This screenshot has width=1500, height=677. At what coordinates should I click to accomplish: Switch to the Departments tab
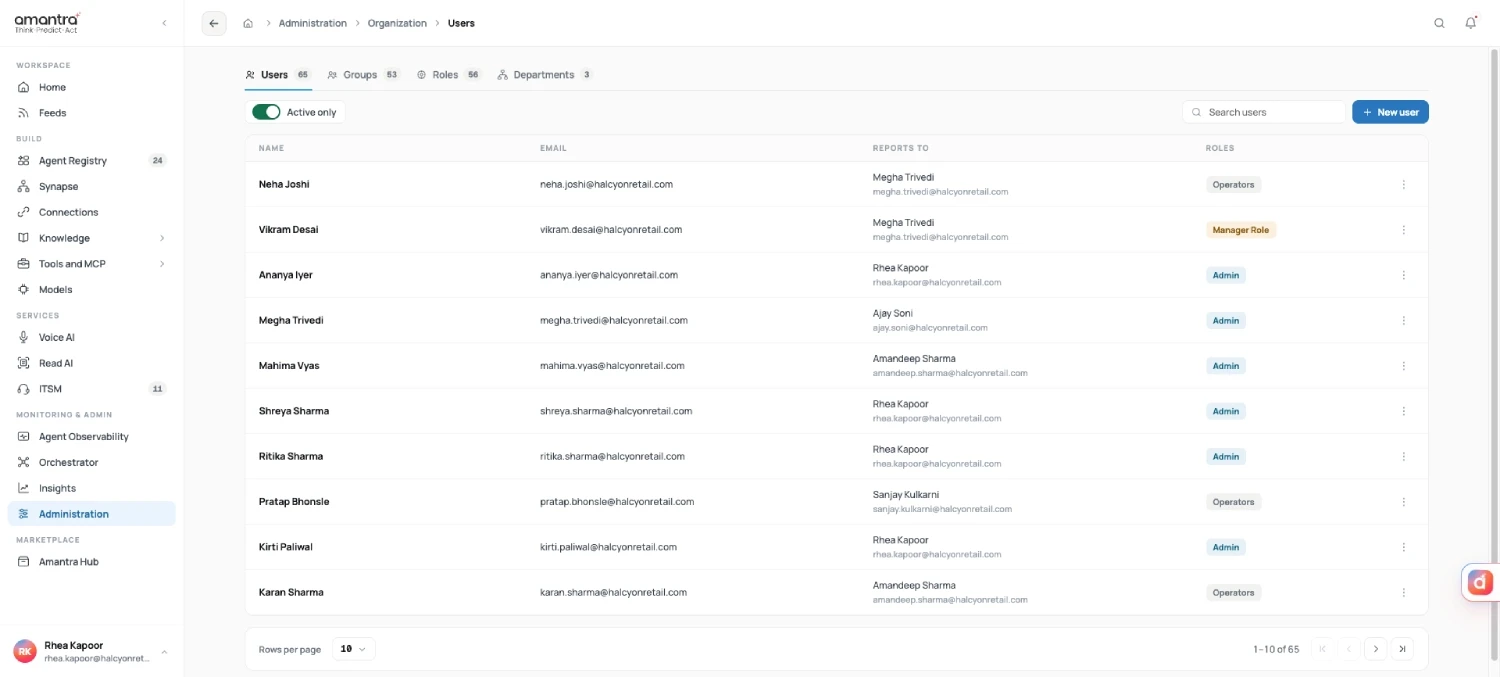tap(545, 75)
